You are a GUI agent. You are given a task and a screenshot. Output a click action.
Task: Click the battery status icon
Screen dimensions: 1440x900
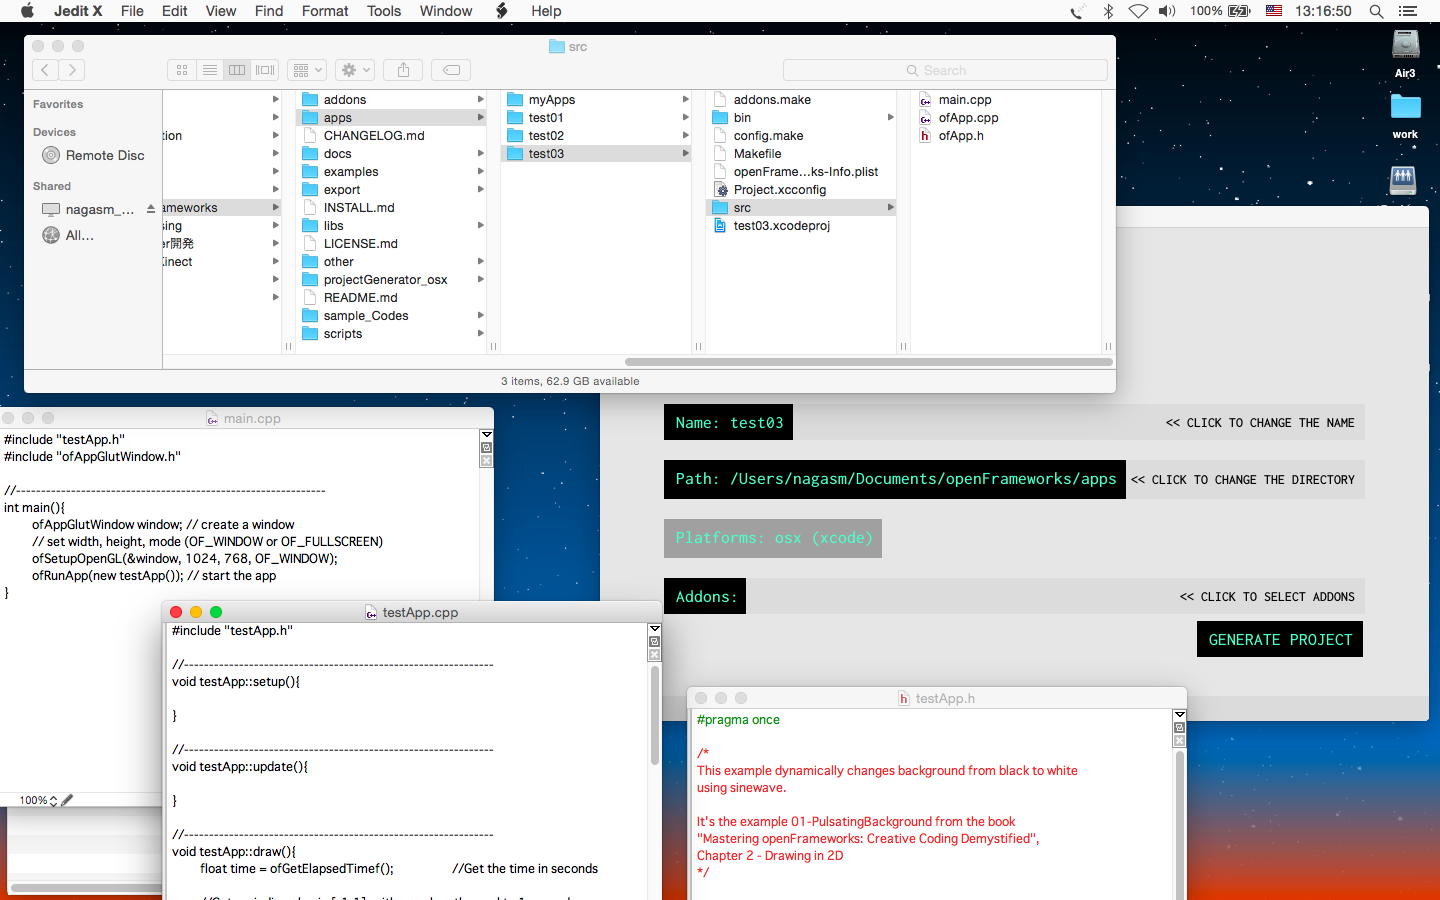tap(1239, 11)
